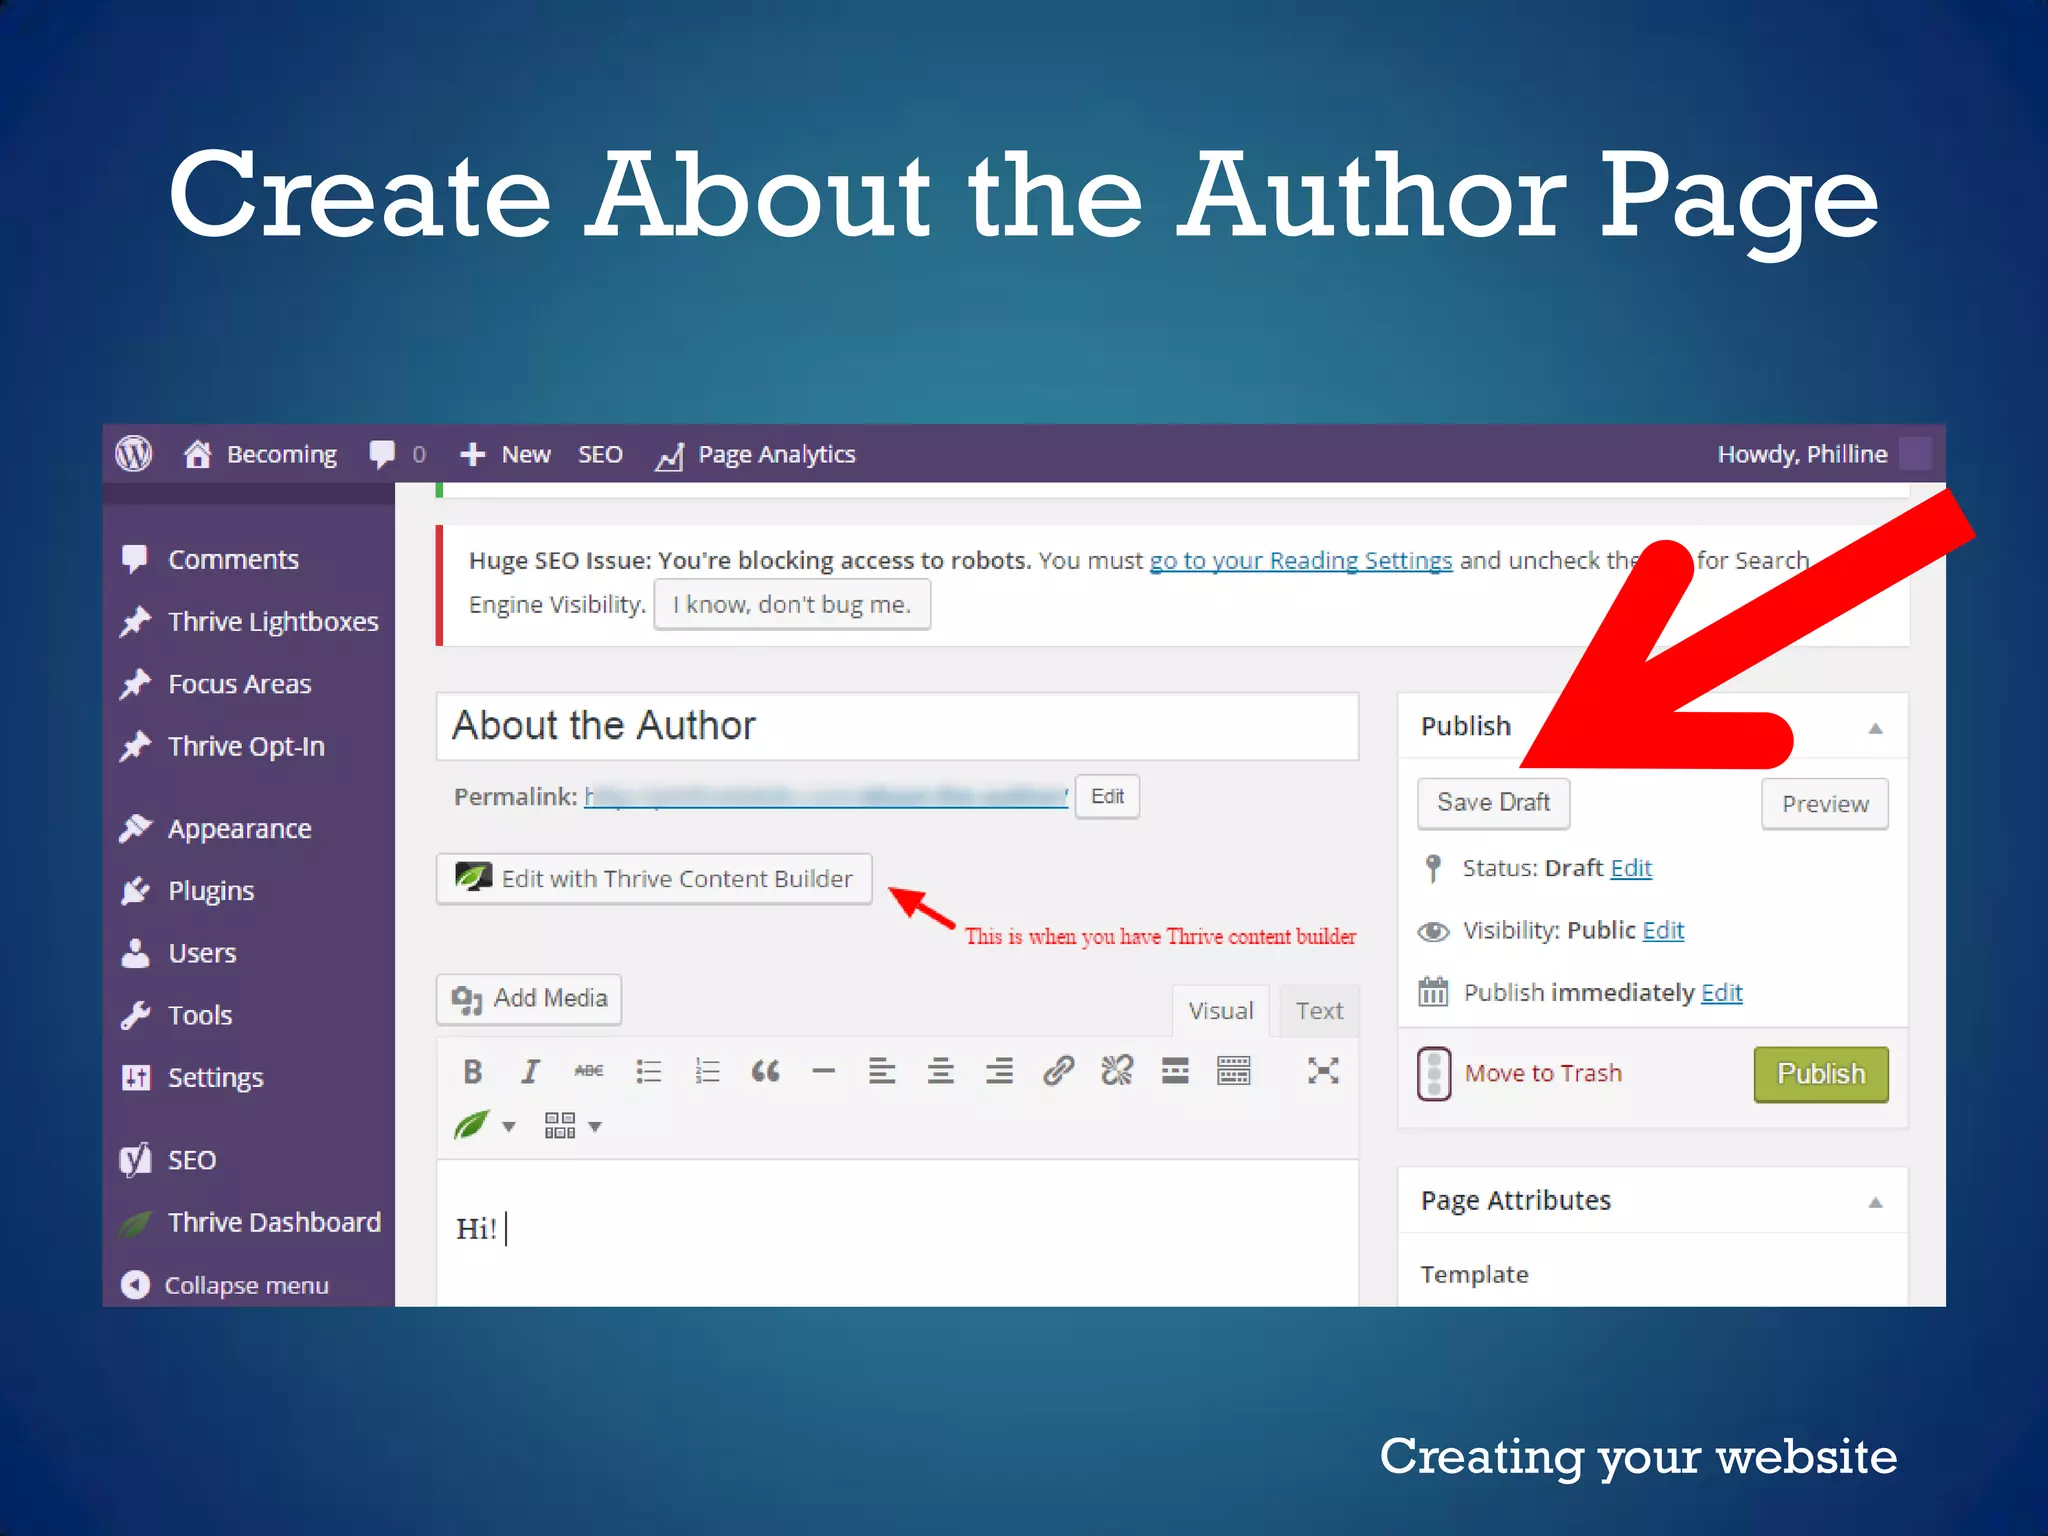
Task: Collapse the Page Attributes panel
Action: pos(1876,1203)
